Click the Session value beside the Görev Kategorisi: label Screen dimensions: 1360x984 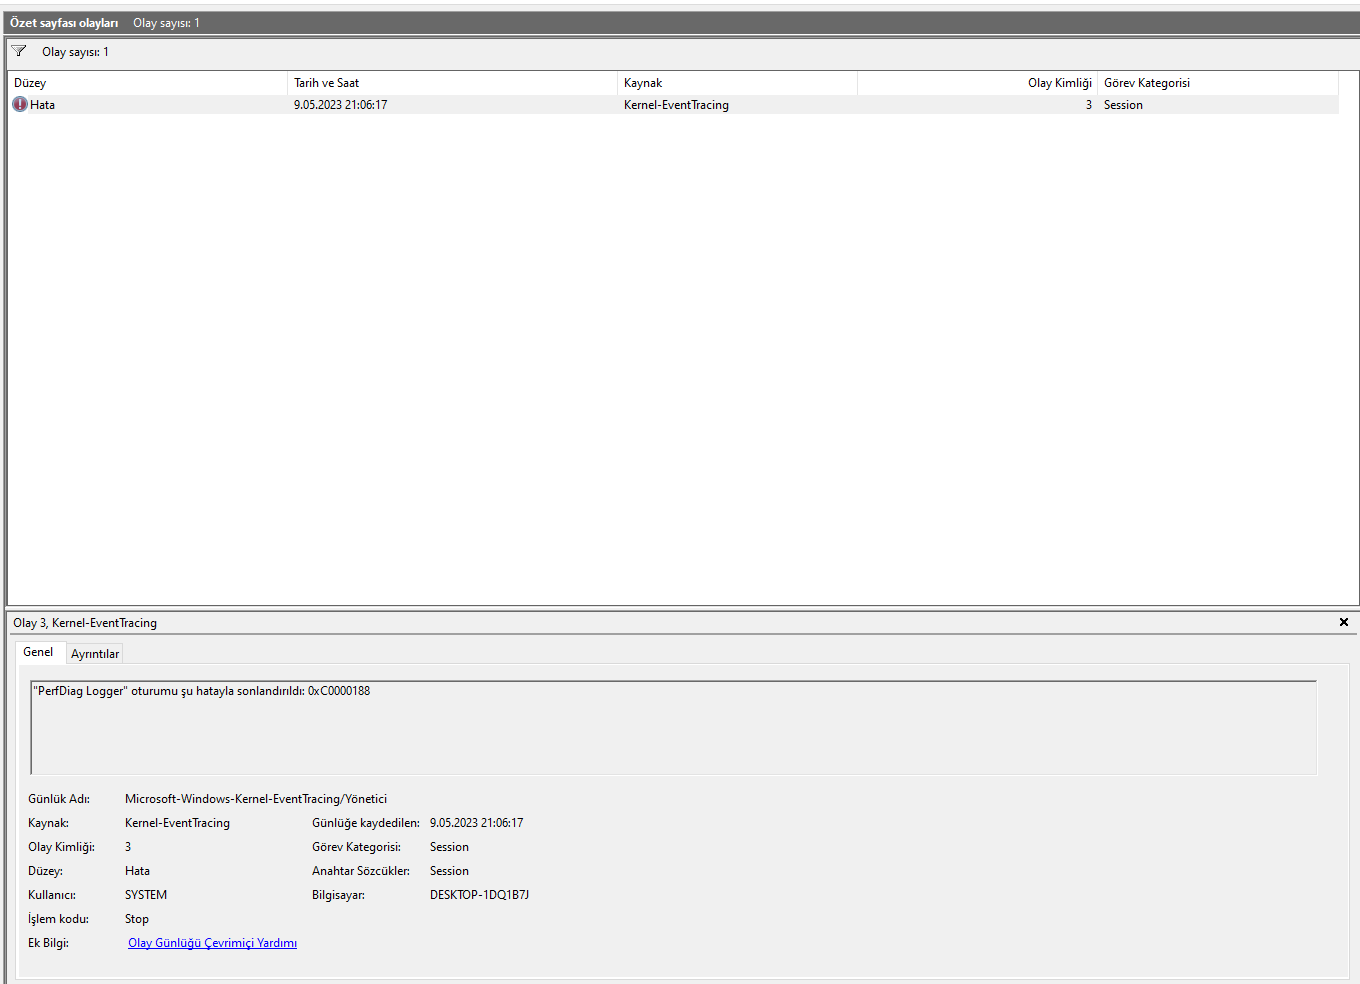[x=449, y=847]
